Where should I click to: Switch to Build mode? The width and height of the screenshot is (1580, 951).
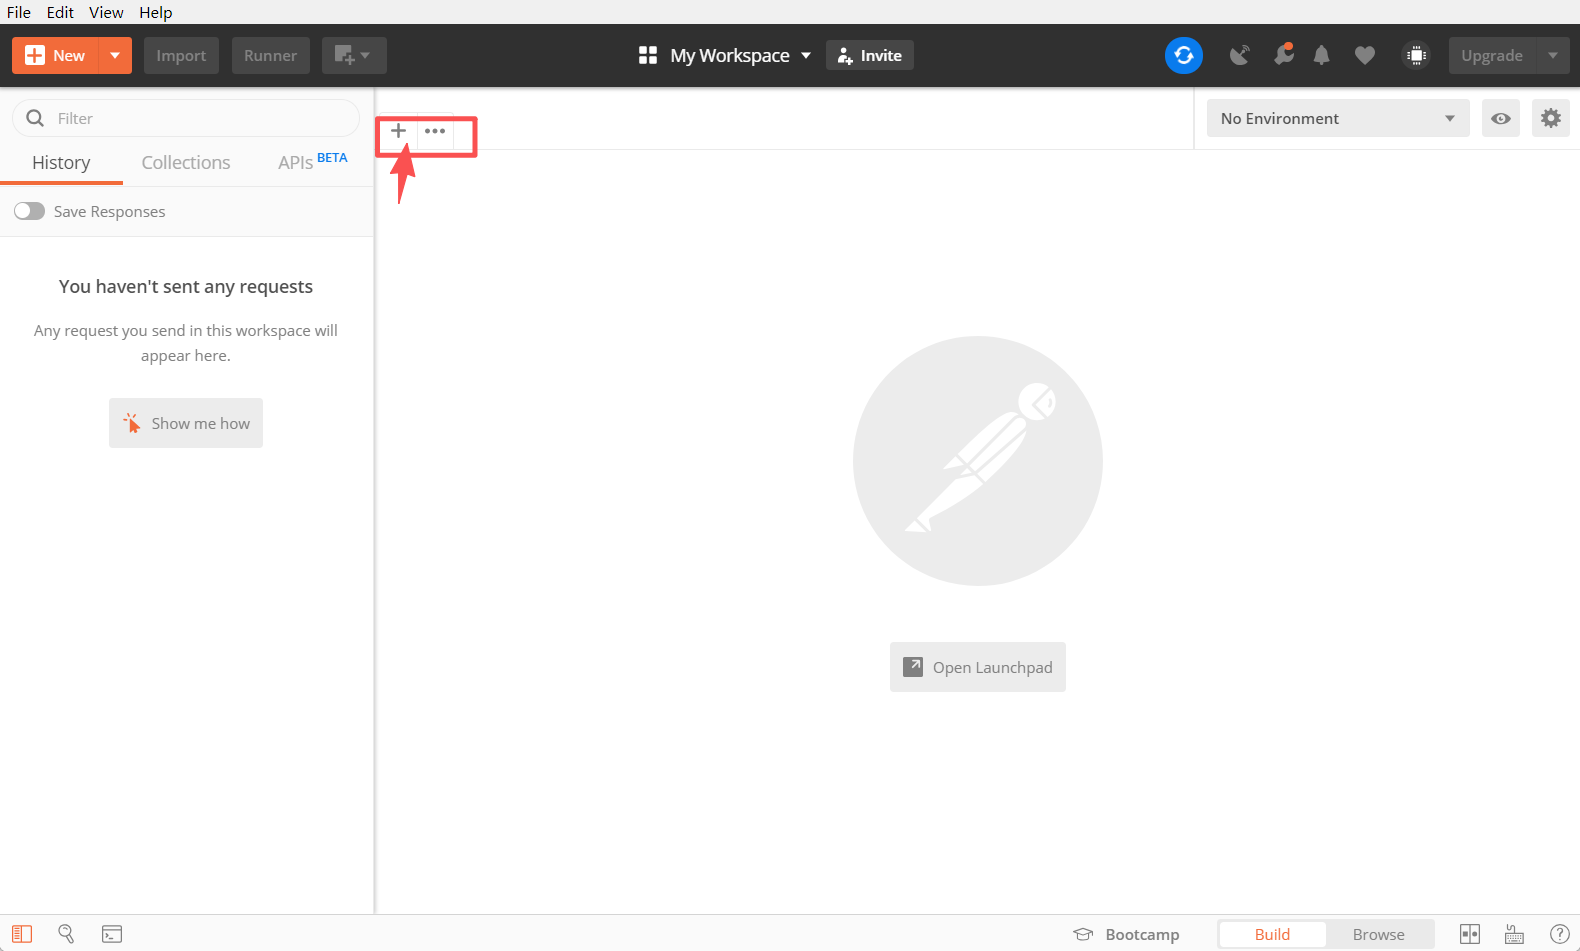(1272, 934)
